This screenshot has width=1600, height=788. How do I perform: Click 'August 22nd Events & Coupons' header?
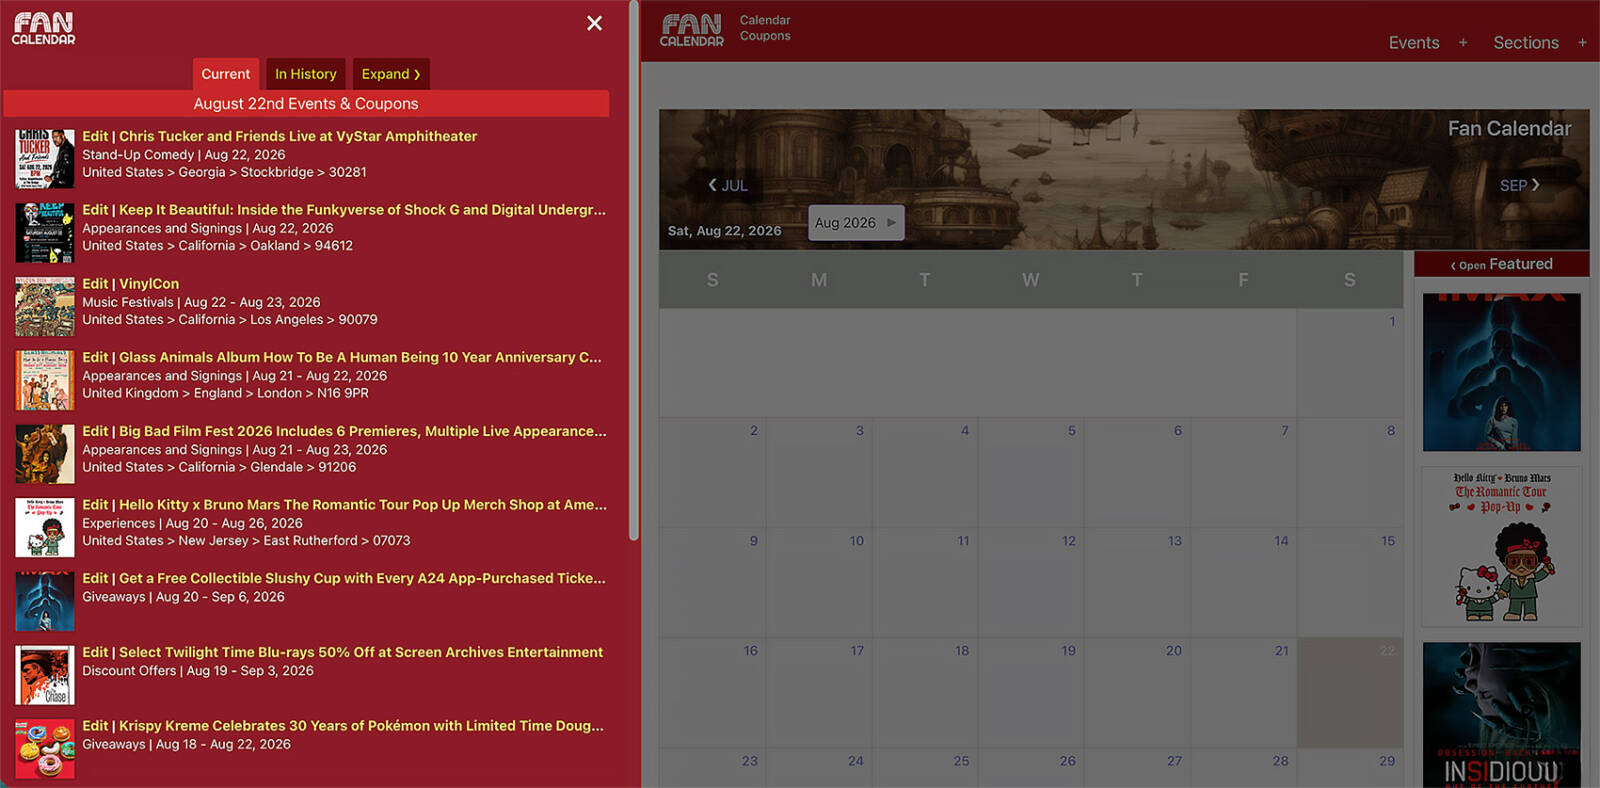pyautogui.click(x=306, y=104)
